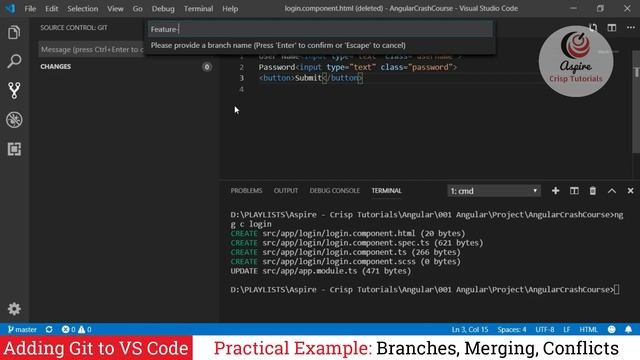The width and height of the screenshot is (640, 360).
Task: Click 'Ln 3, Col 15' in status bar
Action: point(470,329)
